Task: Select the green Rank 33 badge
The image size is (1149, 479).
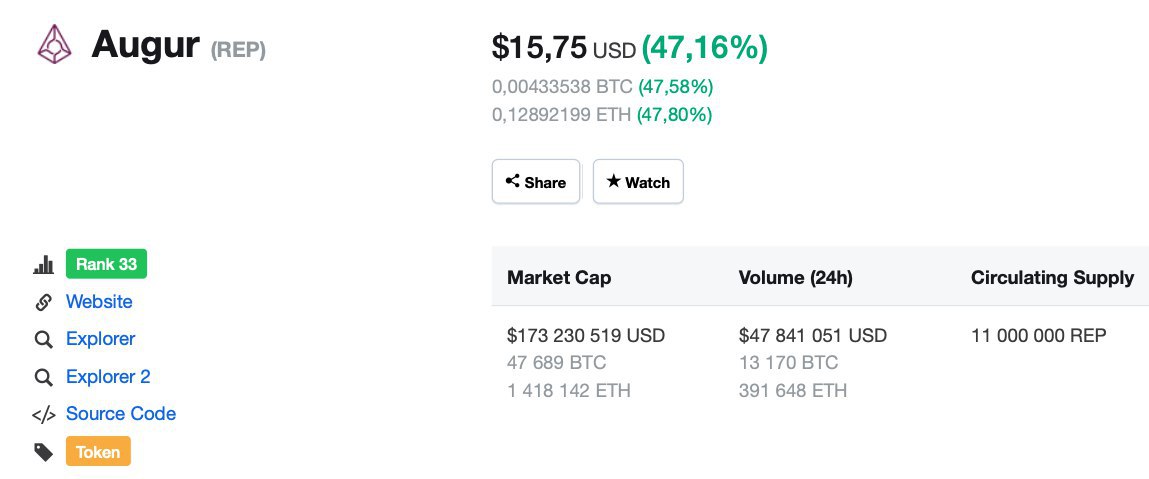Action: (x=106, y=264)
